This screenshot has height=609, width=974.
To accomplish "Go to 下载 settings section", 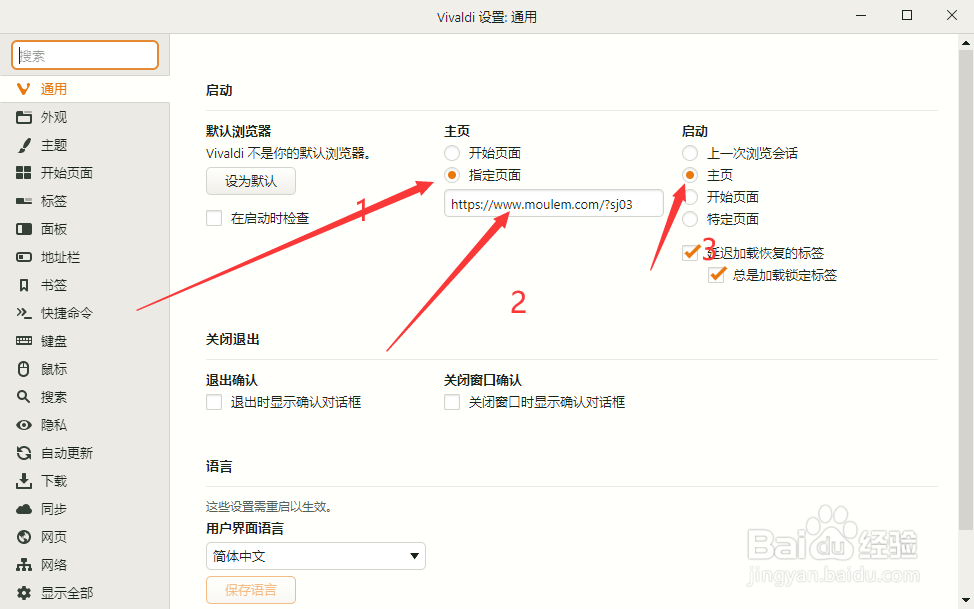I will click(84, 481).
